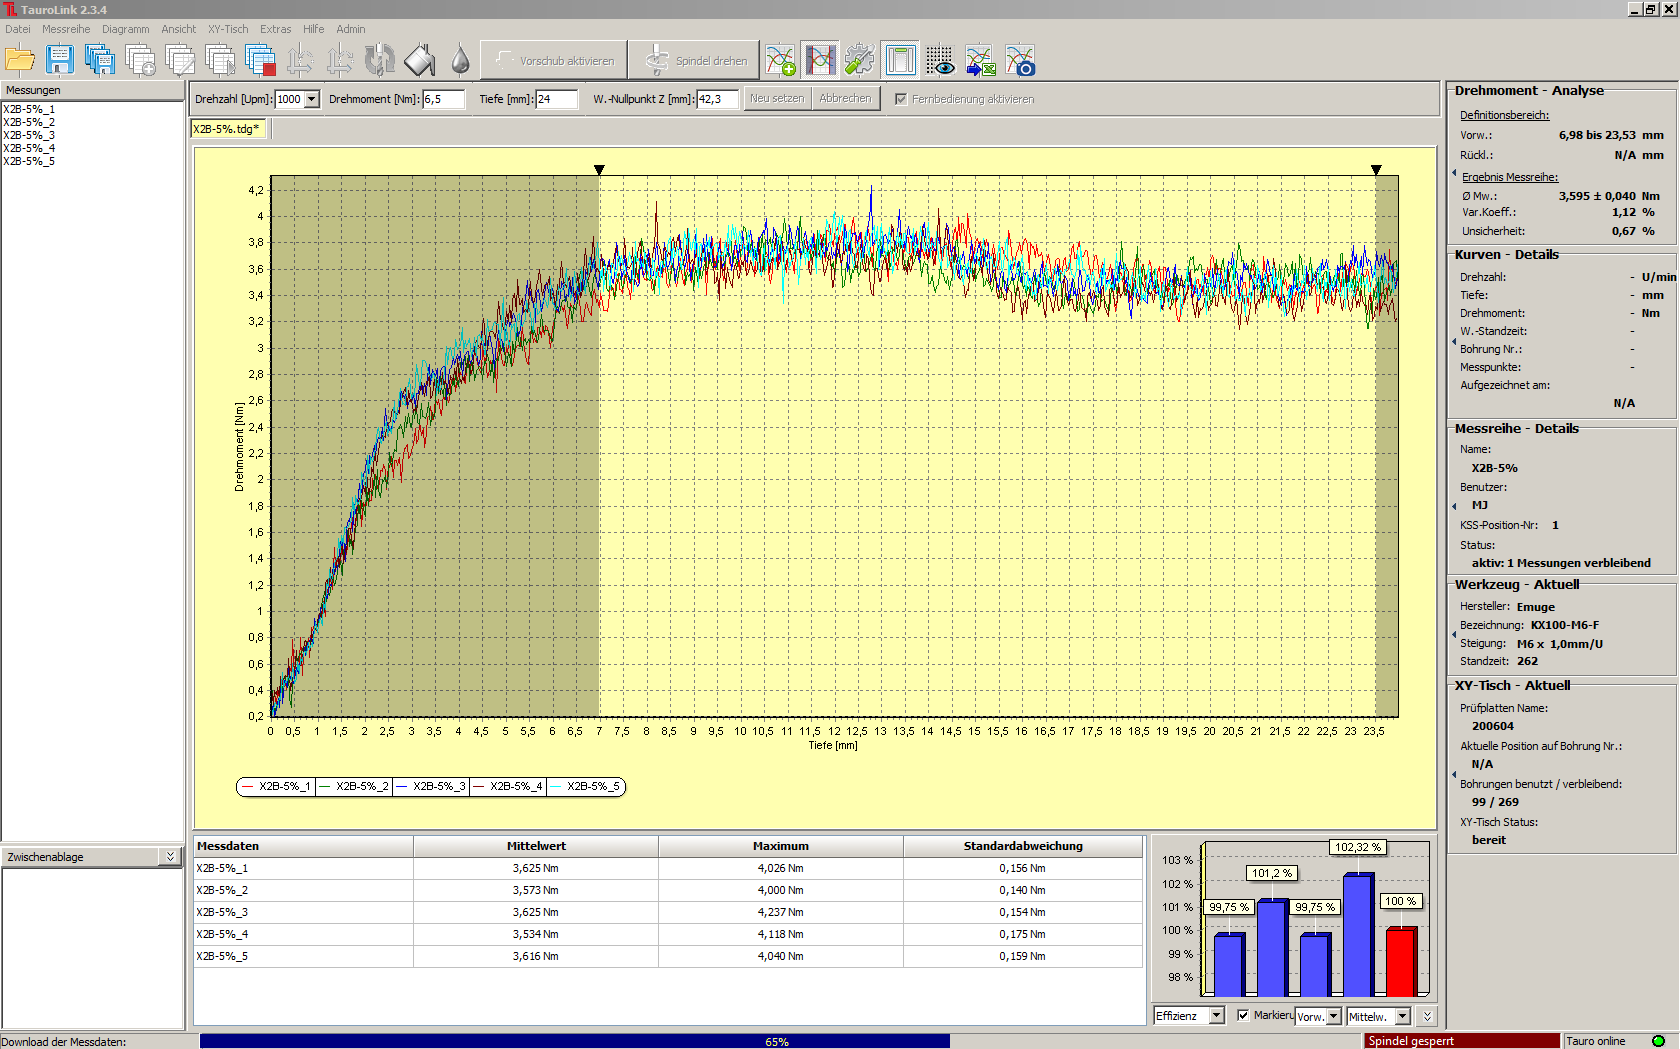Toggle the Markierung checkbox under bar chart
This screenshot has height=1049, width=1680.
pos(1243,1015)
